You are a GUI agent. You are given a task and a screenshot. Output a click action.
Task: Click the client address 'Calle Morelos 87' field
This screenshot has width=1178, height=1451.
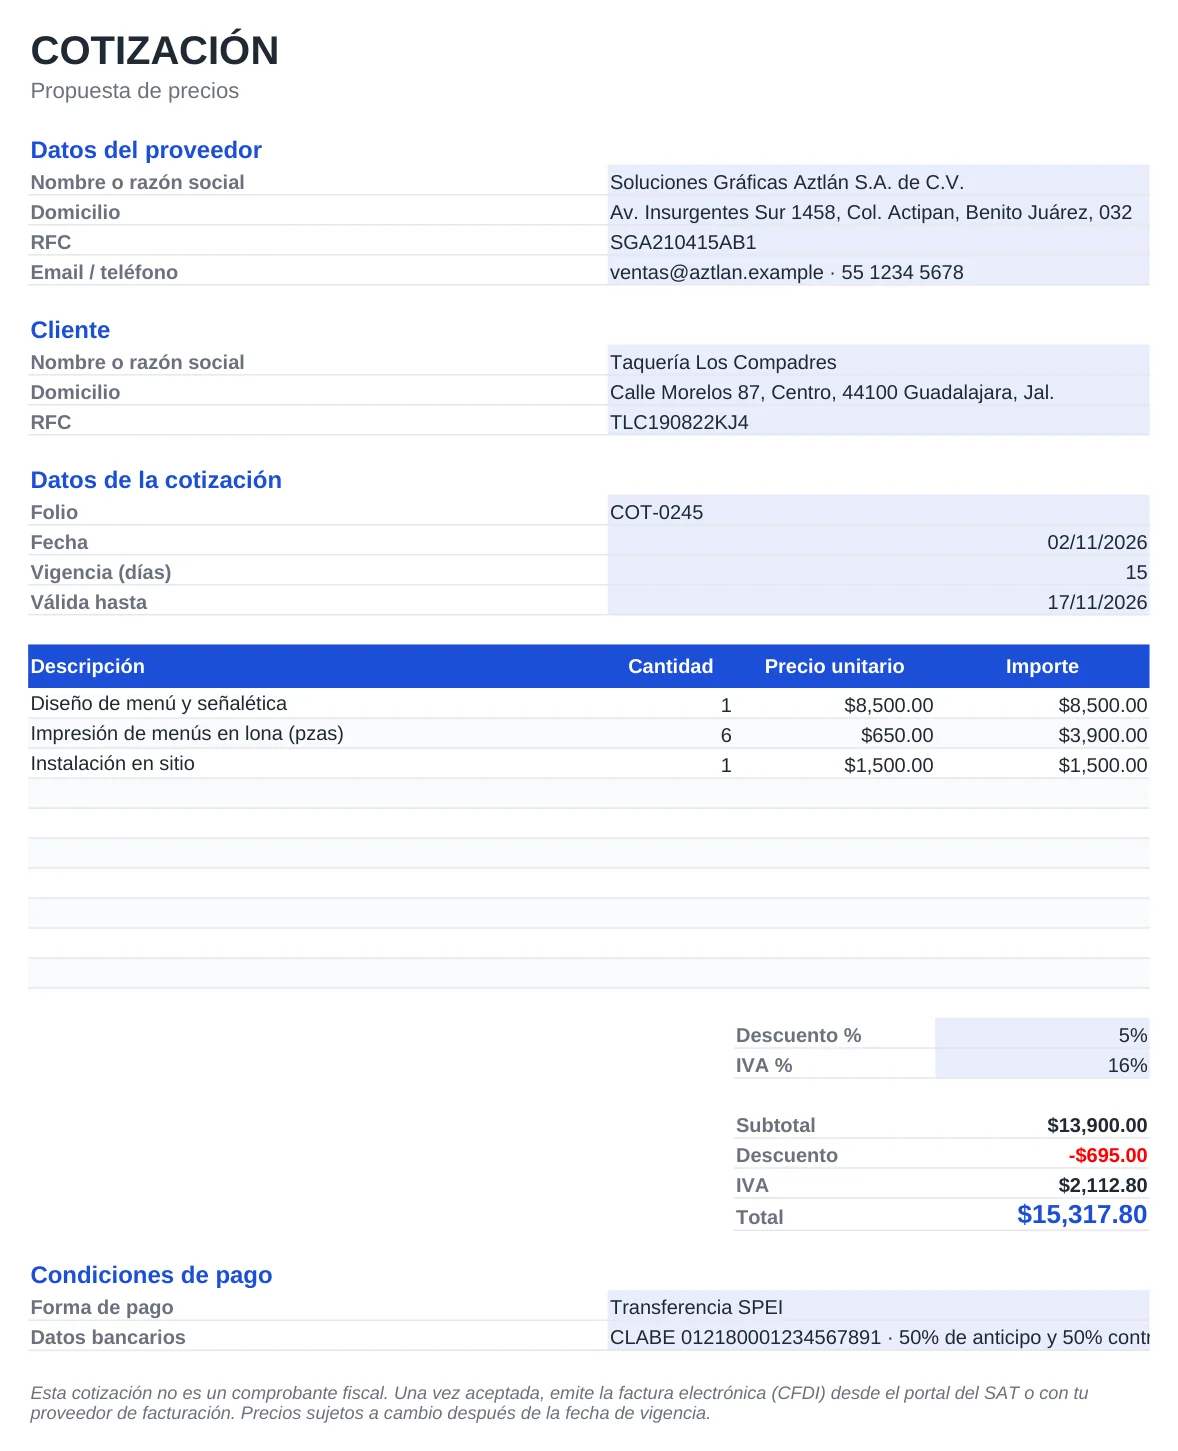[x=878, y=391]
